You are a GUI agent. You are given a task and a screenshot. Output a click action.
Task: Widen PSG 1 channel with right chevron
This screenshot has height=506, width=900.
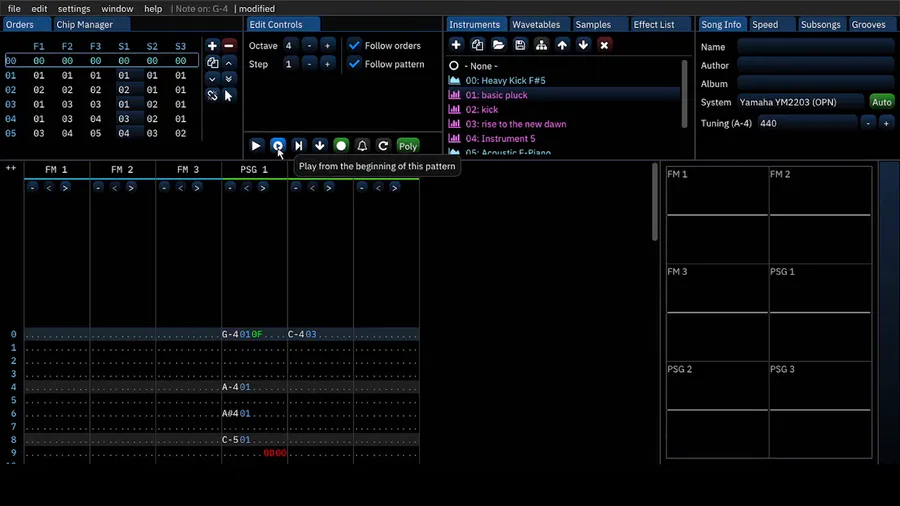tap(262, 188)
